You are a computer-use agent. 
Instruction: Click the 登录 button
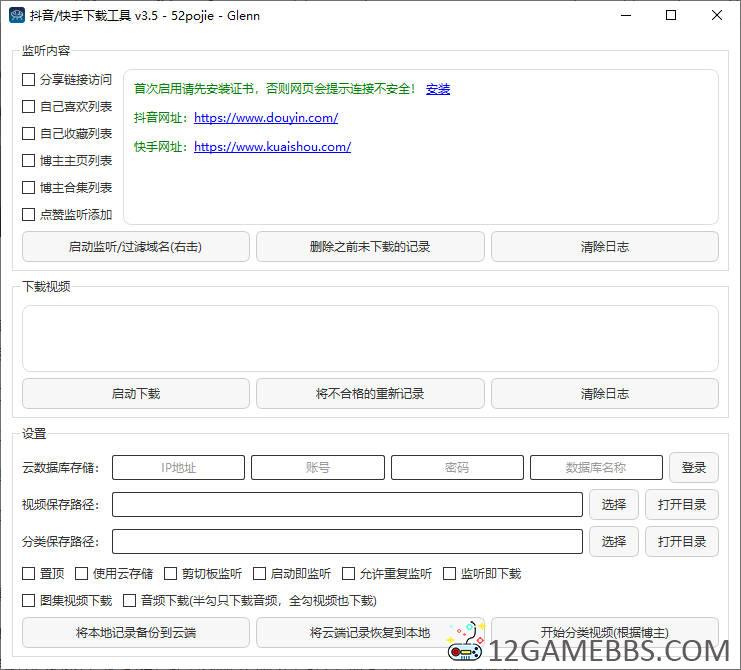693,467
